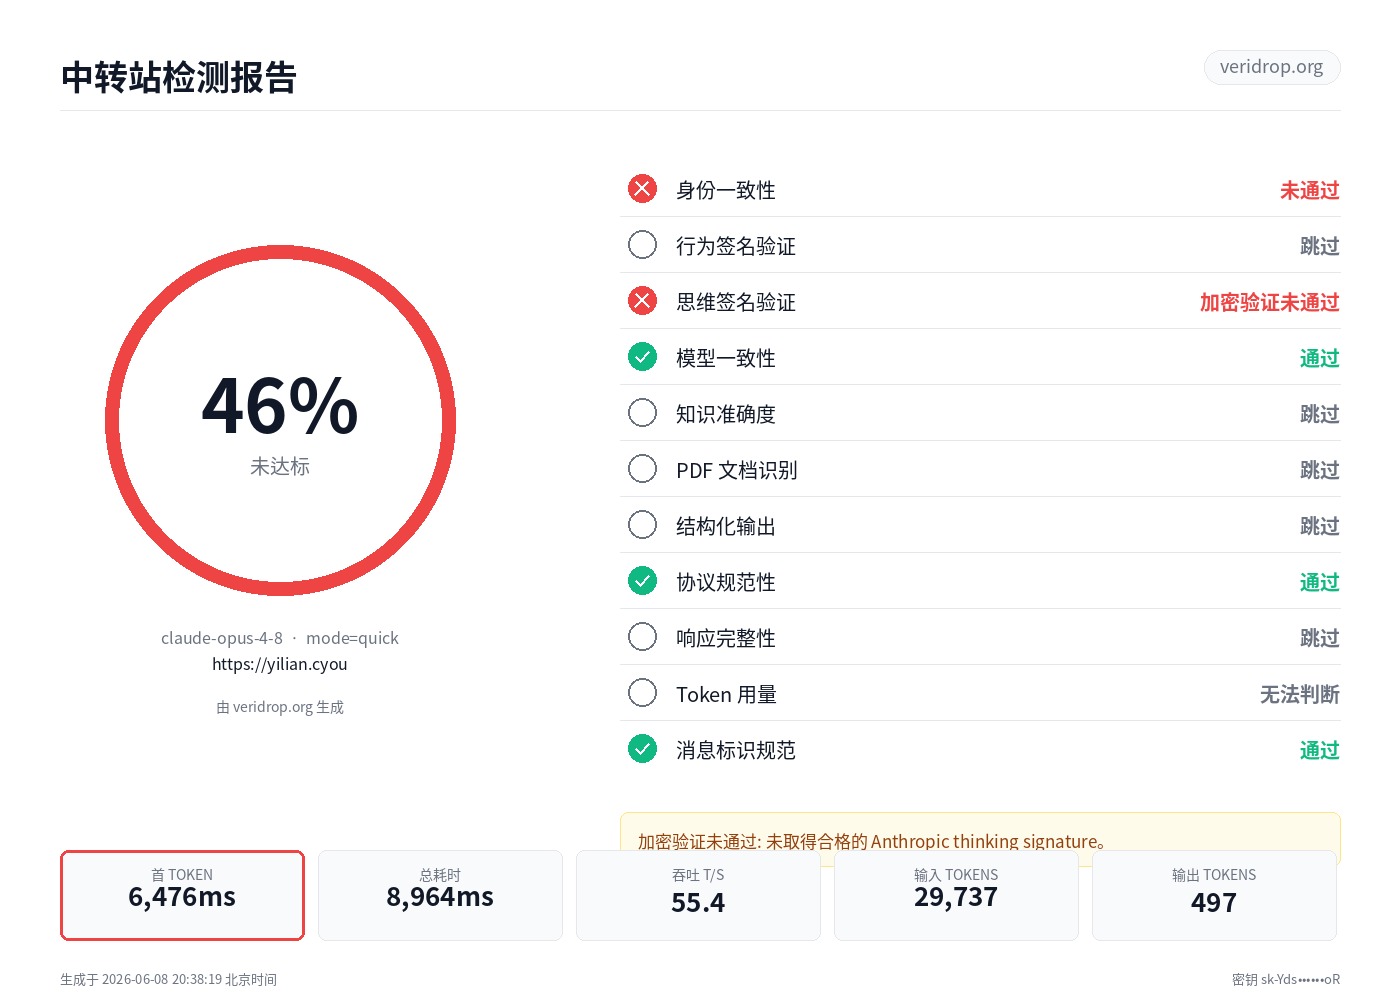Image resolution: width=1400 pixels, height=1000 pixels.
Task: Select the 输入 TOKENS 29,737 card
Action: pyautogui.click(x=956, y=895)
